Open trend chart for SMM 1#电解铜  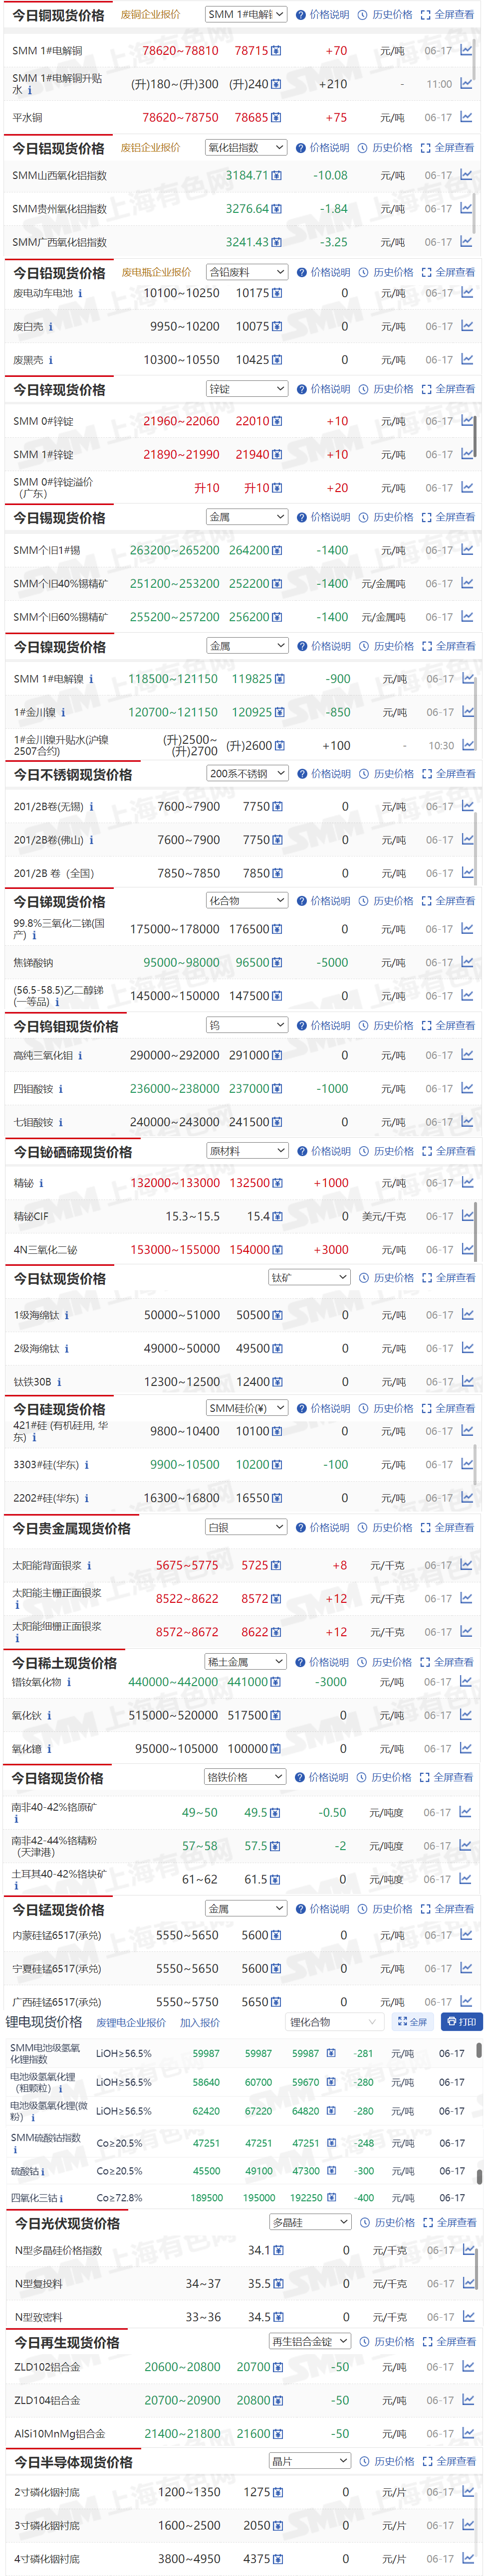tap(466, 50)
